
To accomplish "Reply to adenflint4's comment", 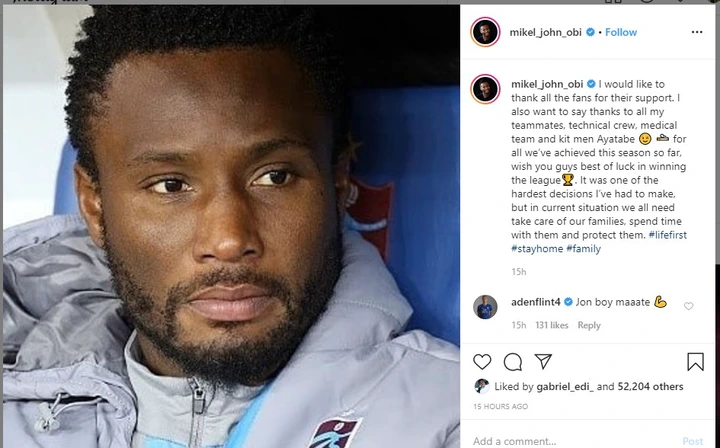I will 589,325.
